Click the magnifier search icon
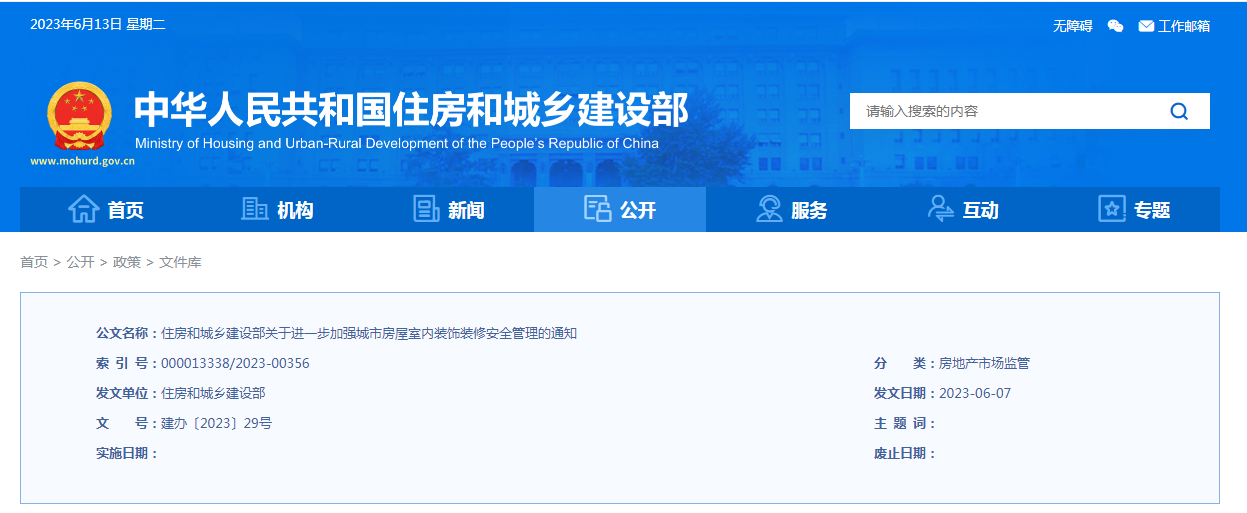Viewport: 1247px width, 513px height. pyautogui.click(x=1179, y=111)
